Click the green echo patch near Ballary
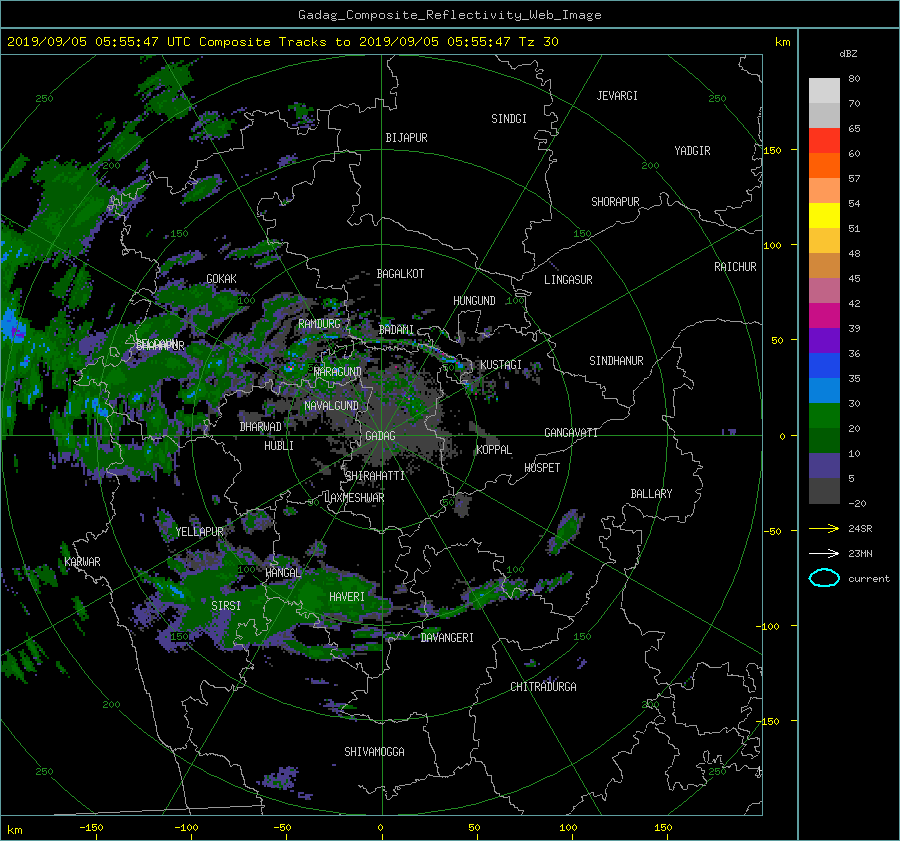This screenshot has width=900, height=841. (x=565, y=532)
